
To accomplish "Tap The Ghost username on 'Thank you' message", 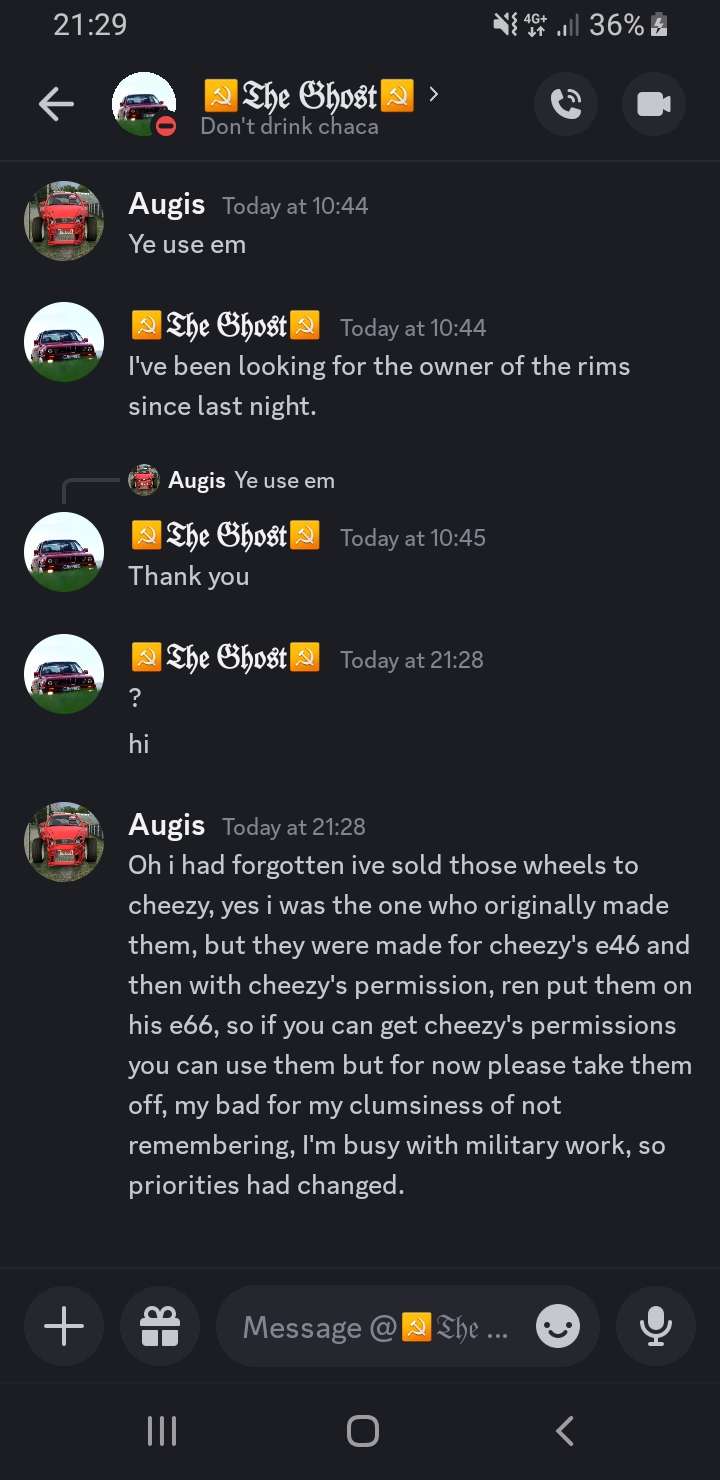I will coord(226,537).
